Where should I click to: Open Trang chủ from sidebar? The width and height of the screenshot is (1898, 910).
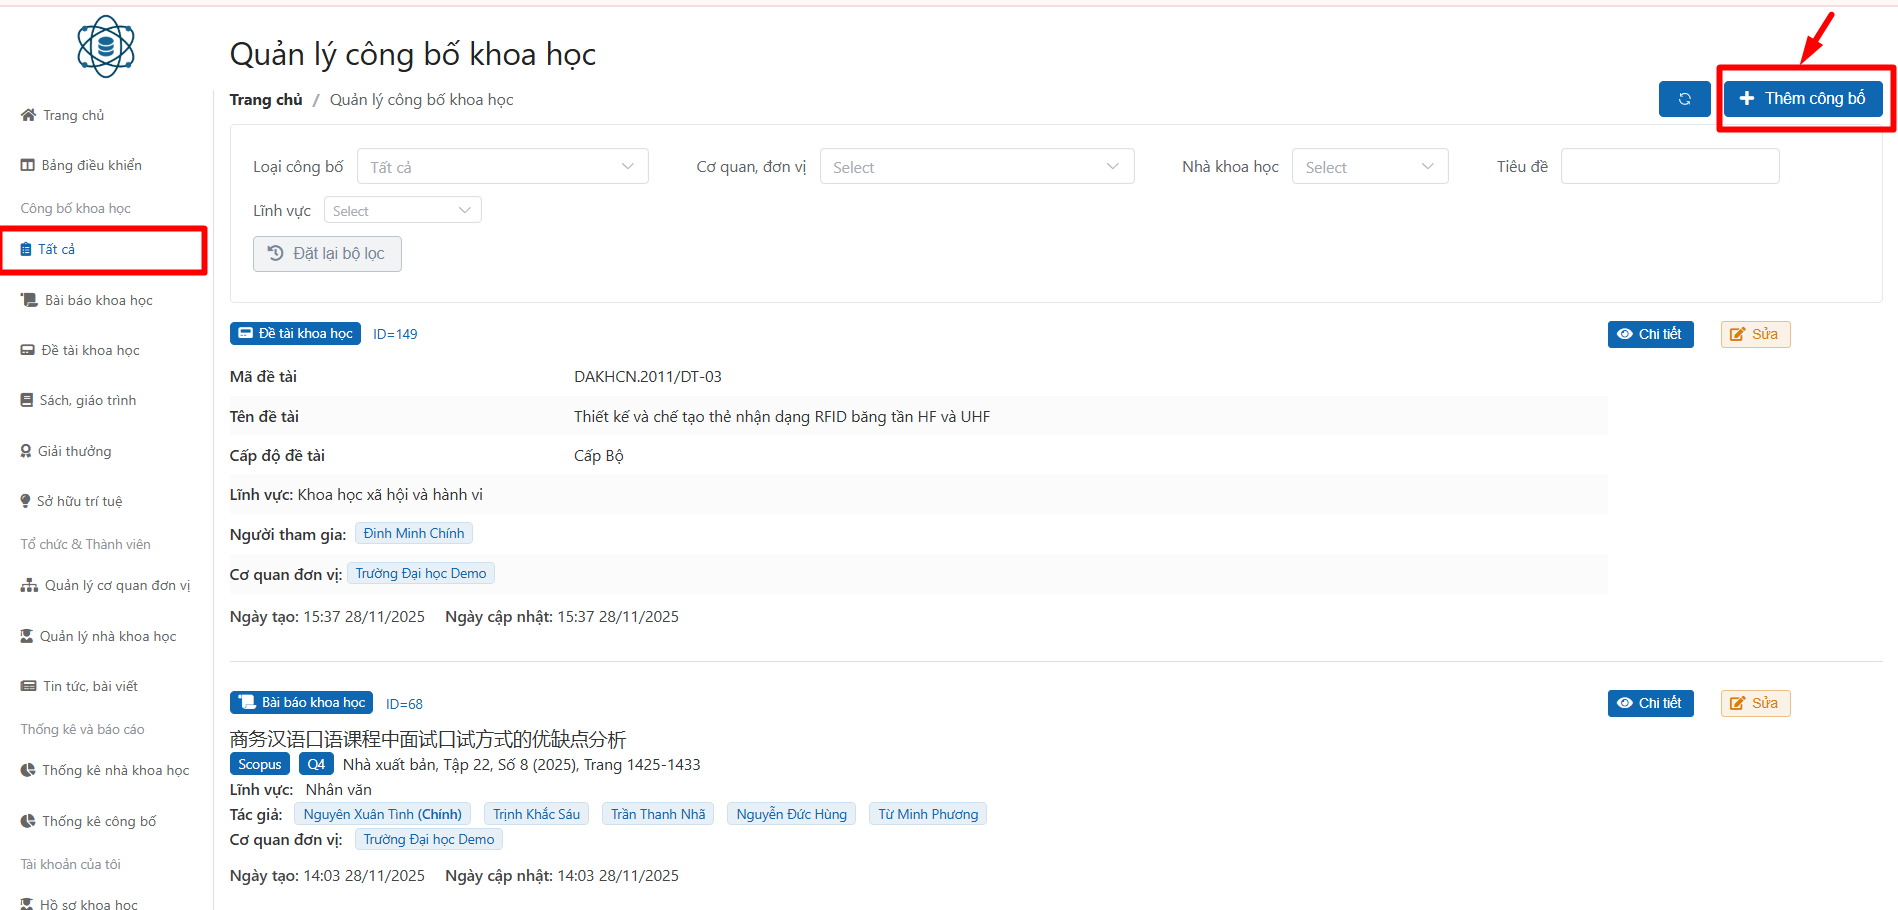pos(73,116)
